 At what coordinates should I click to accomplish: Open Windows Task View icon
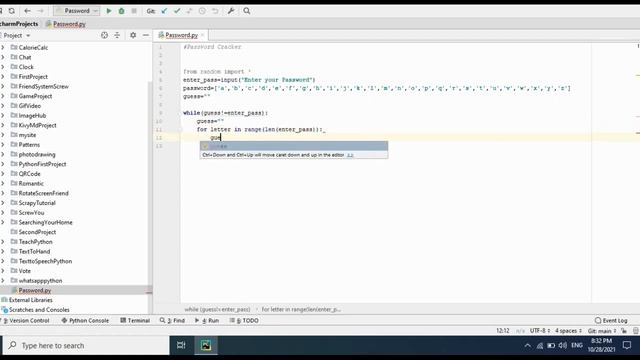click(181, 345)
